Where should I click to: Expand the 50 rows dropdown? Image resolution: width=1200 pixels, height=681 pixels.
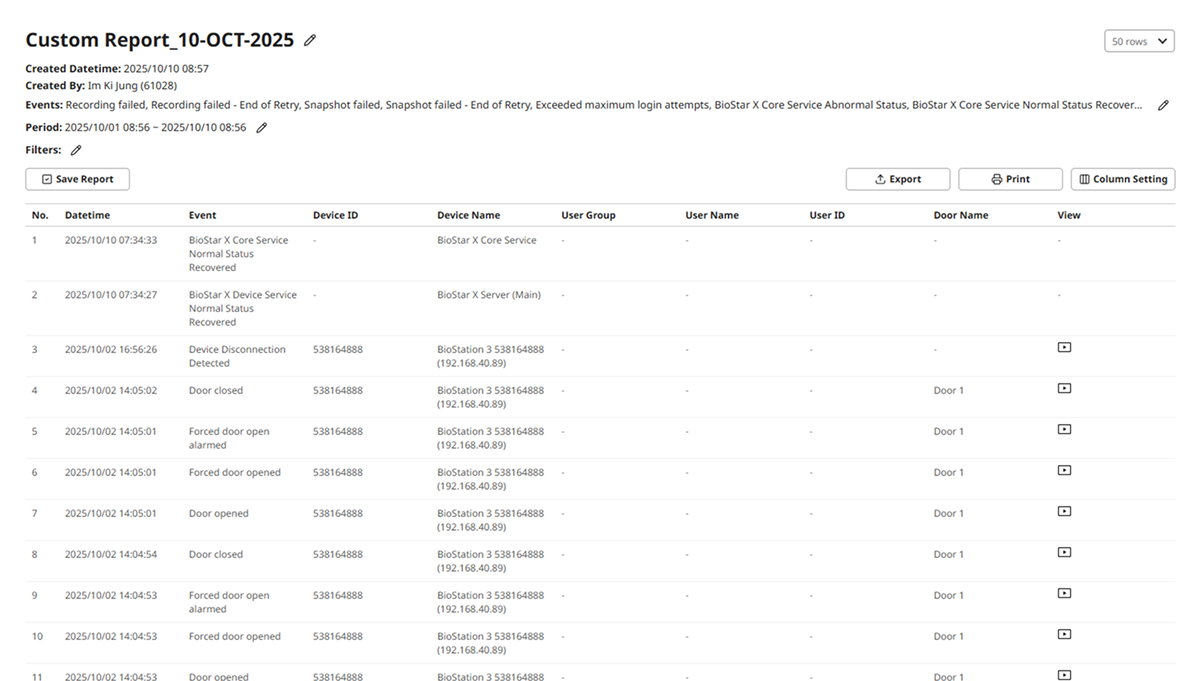point(1139,41)
